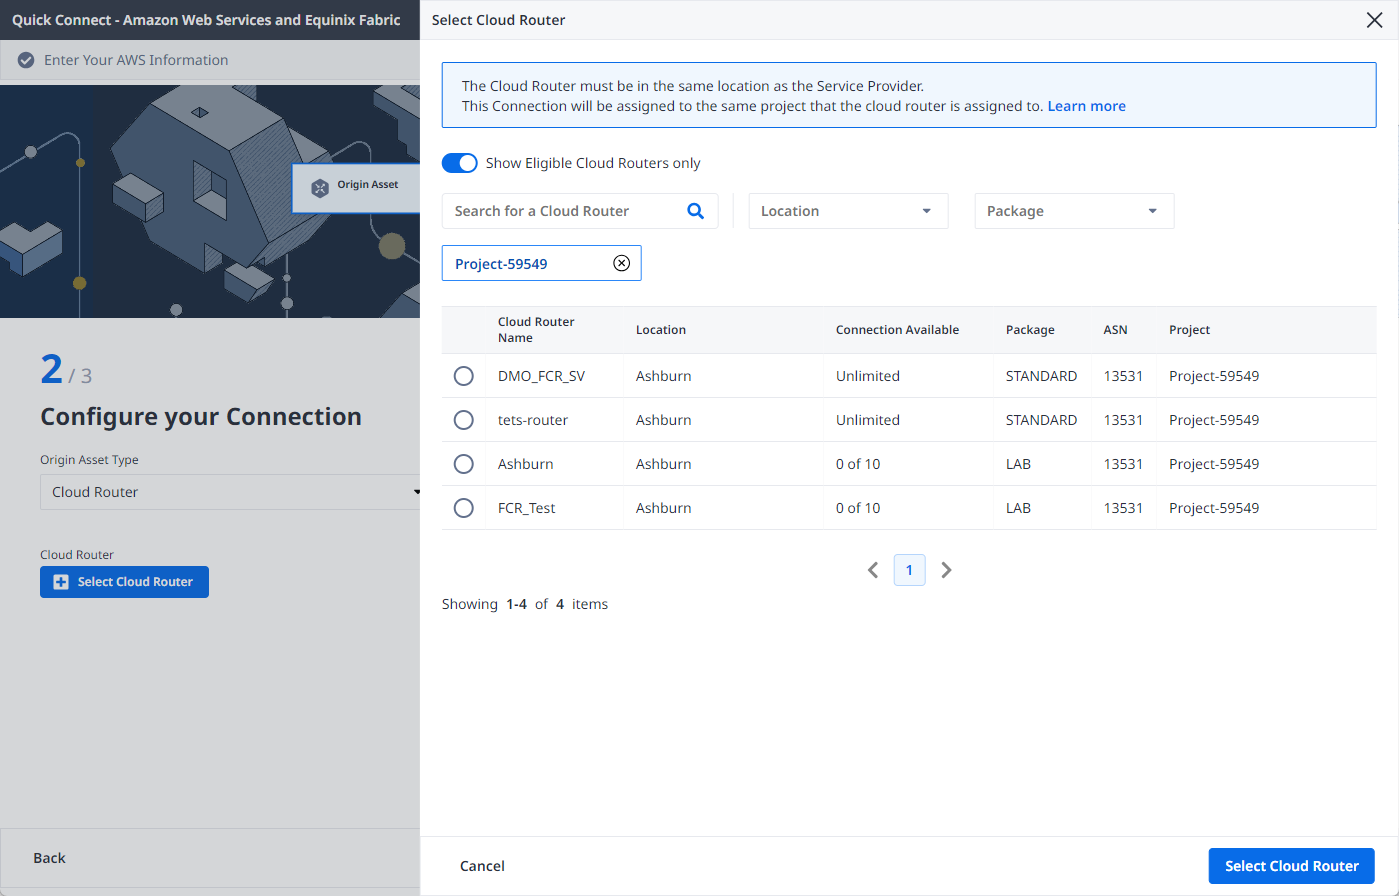Viewport: 1399px width, 896px height.
Task: Click LAB package in the Ashburn router row
Action: (x=1018, y=464)
